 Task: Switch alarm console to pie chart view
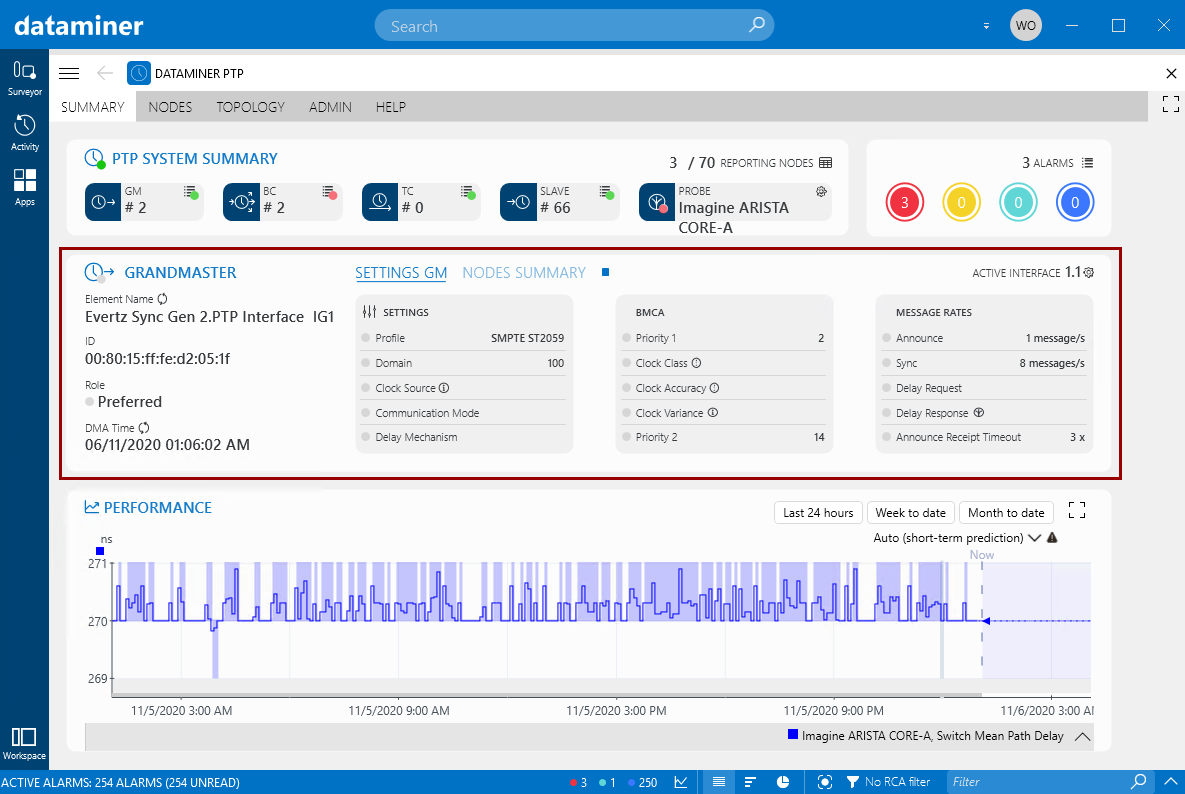pos(783,782)
